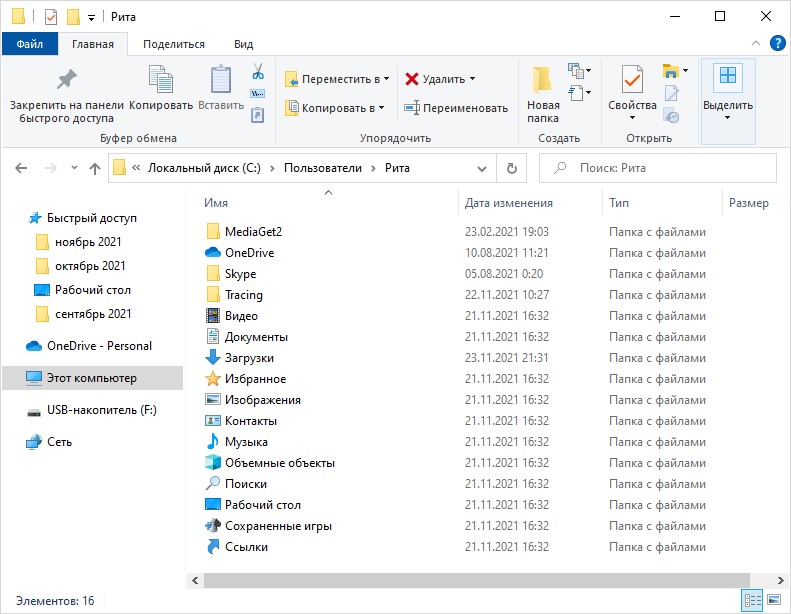Viewport: 791px width, 614px height.
Task: Click the 'Поиск: Рита' search field
Action: point(658,168)
